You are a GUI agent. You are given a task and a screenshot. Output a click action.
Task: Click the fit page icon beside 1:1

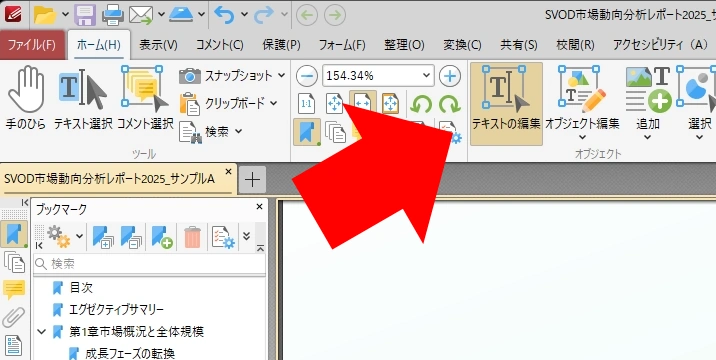335,104
